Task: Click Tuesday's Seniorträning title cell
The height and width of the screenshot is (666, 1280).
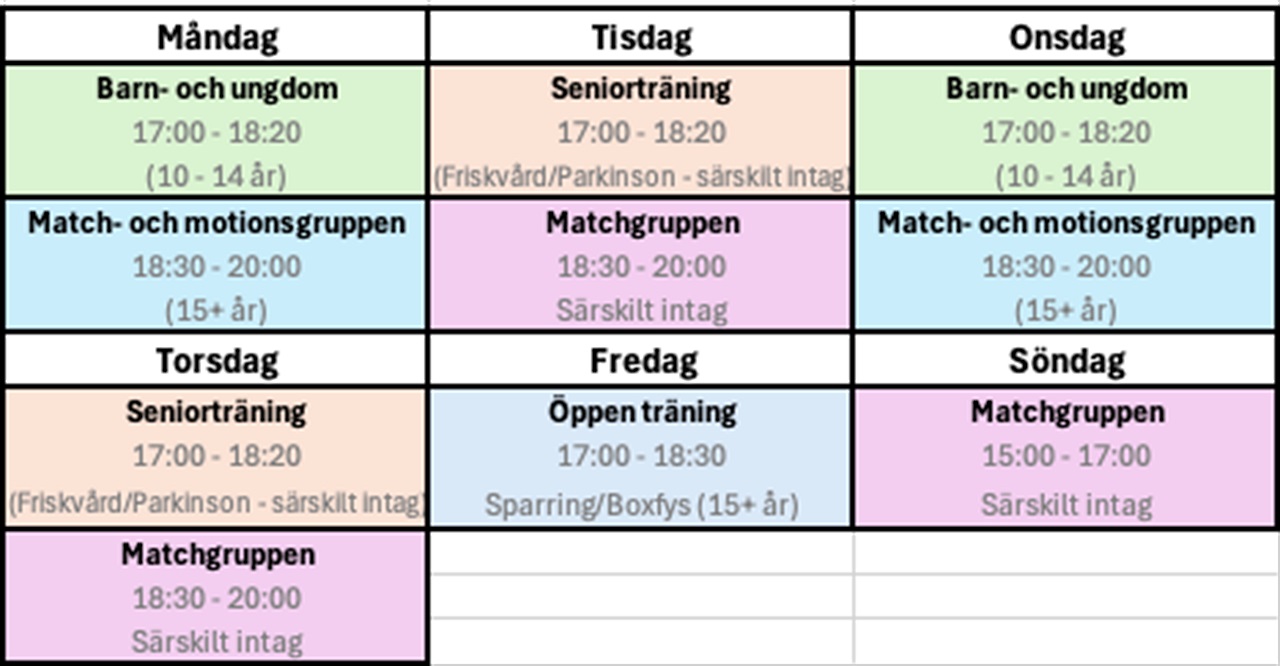Action: (641, 88)
